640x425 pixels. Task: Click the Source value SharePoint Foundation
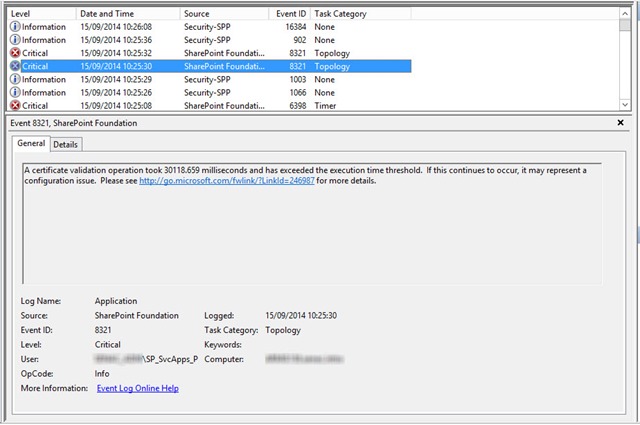click(137, 315)
